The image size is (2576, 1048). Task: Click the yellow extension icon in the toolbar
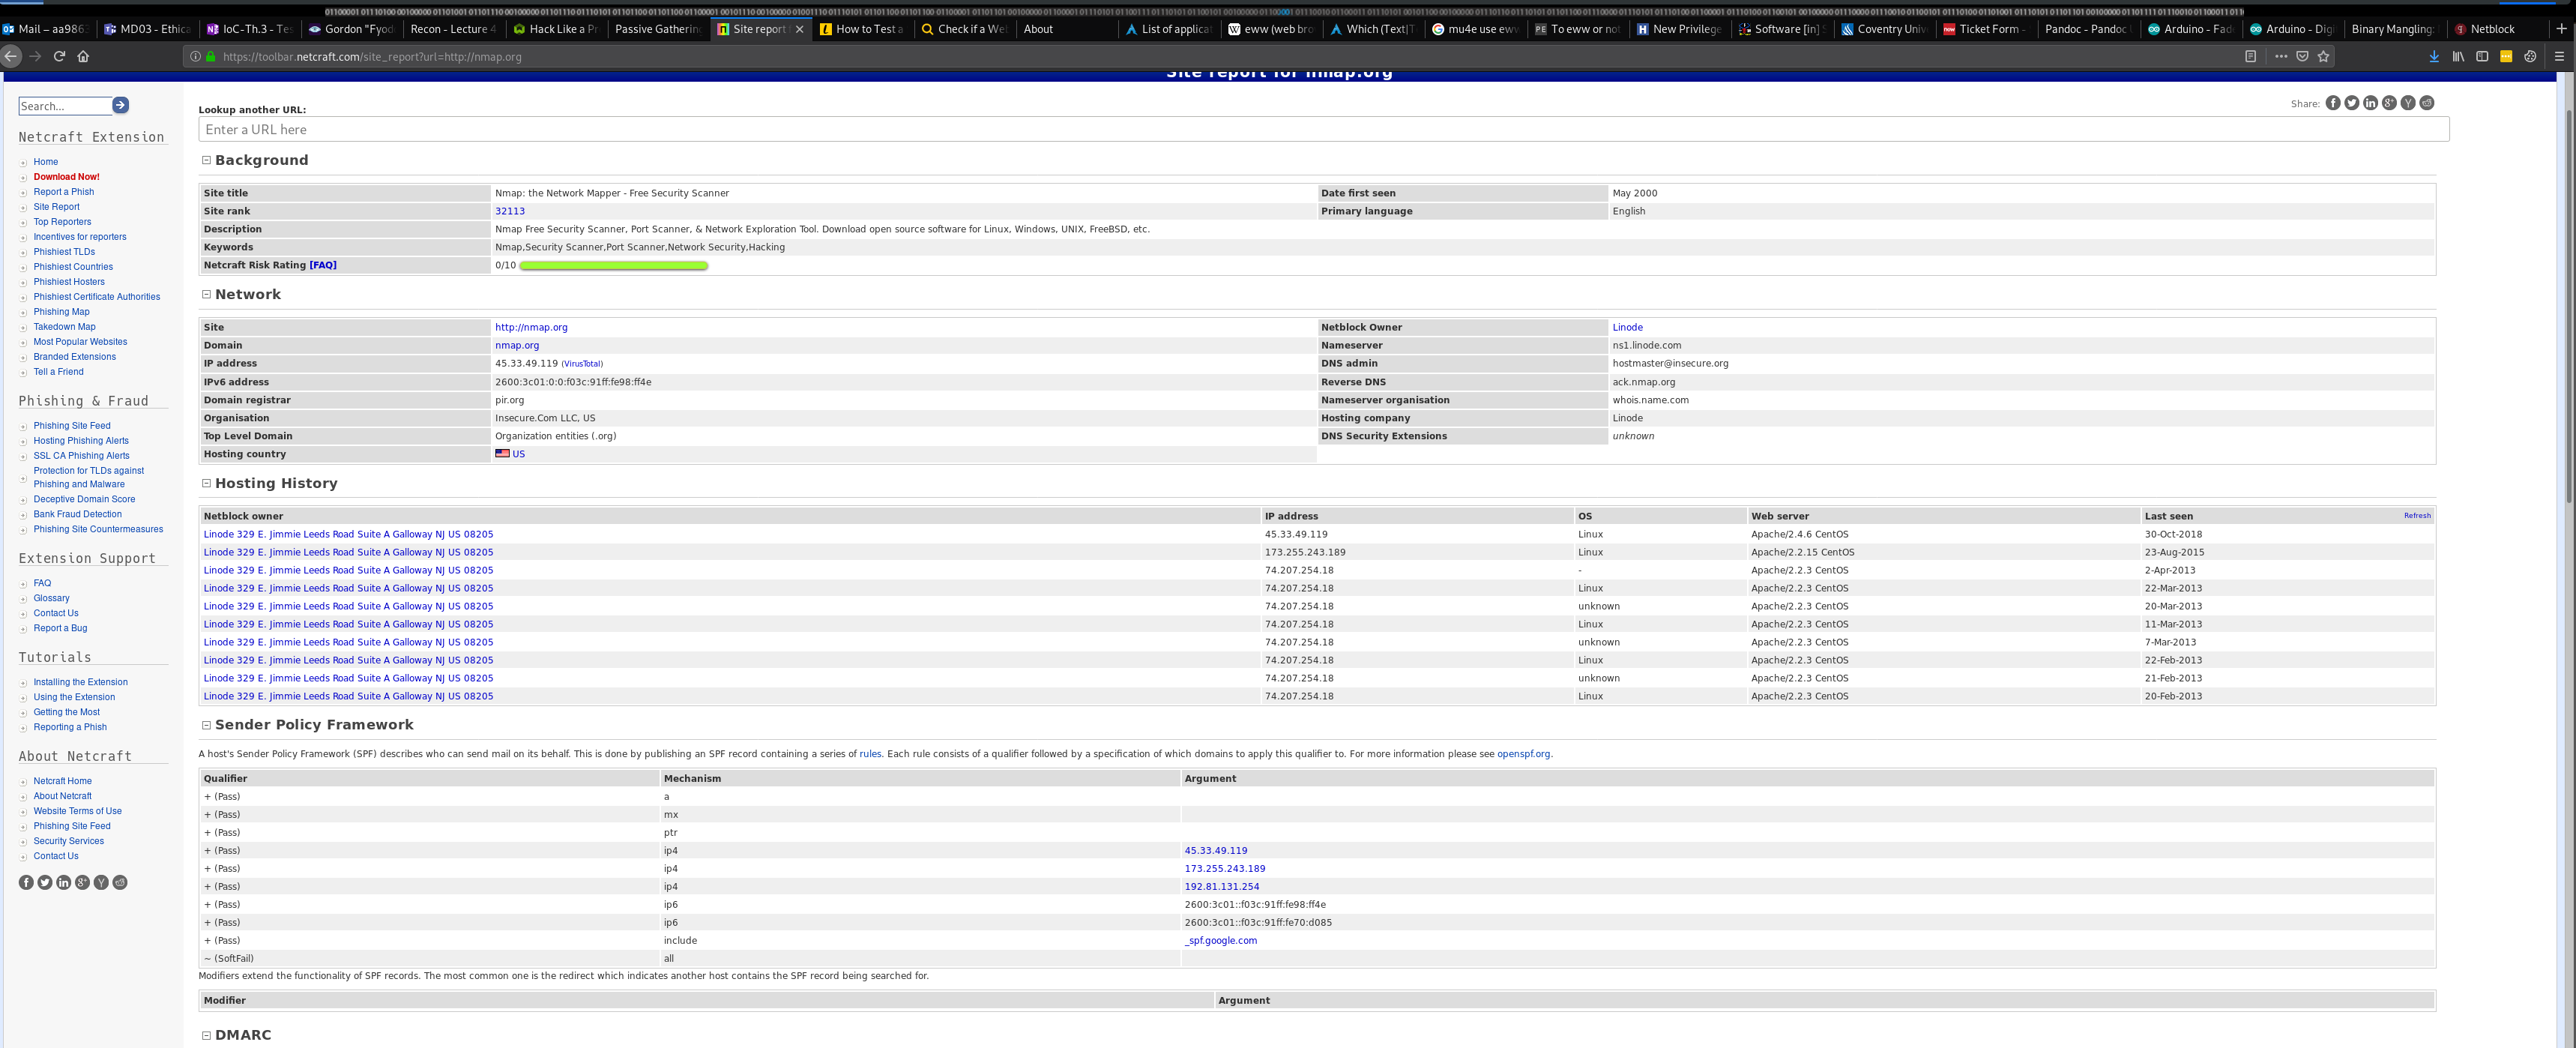(2506, 57)
